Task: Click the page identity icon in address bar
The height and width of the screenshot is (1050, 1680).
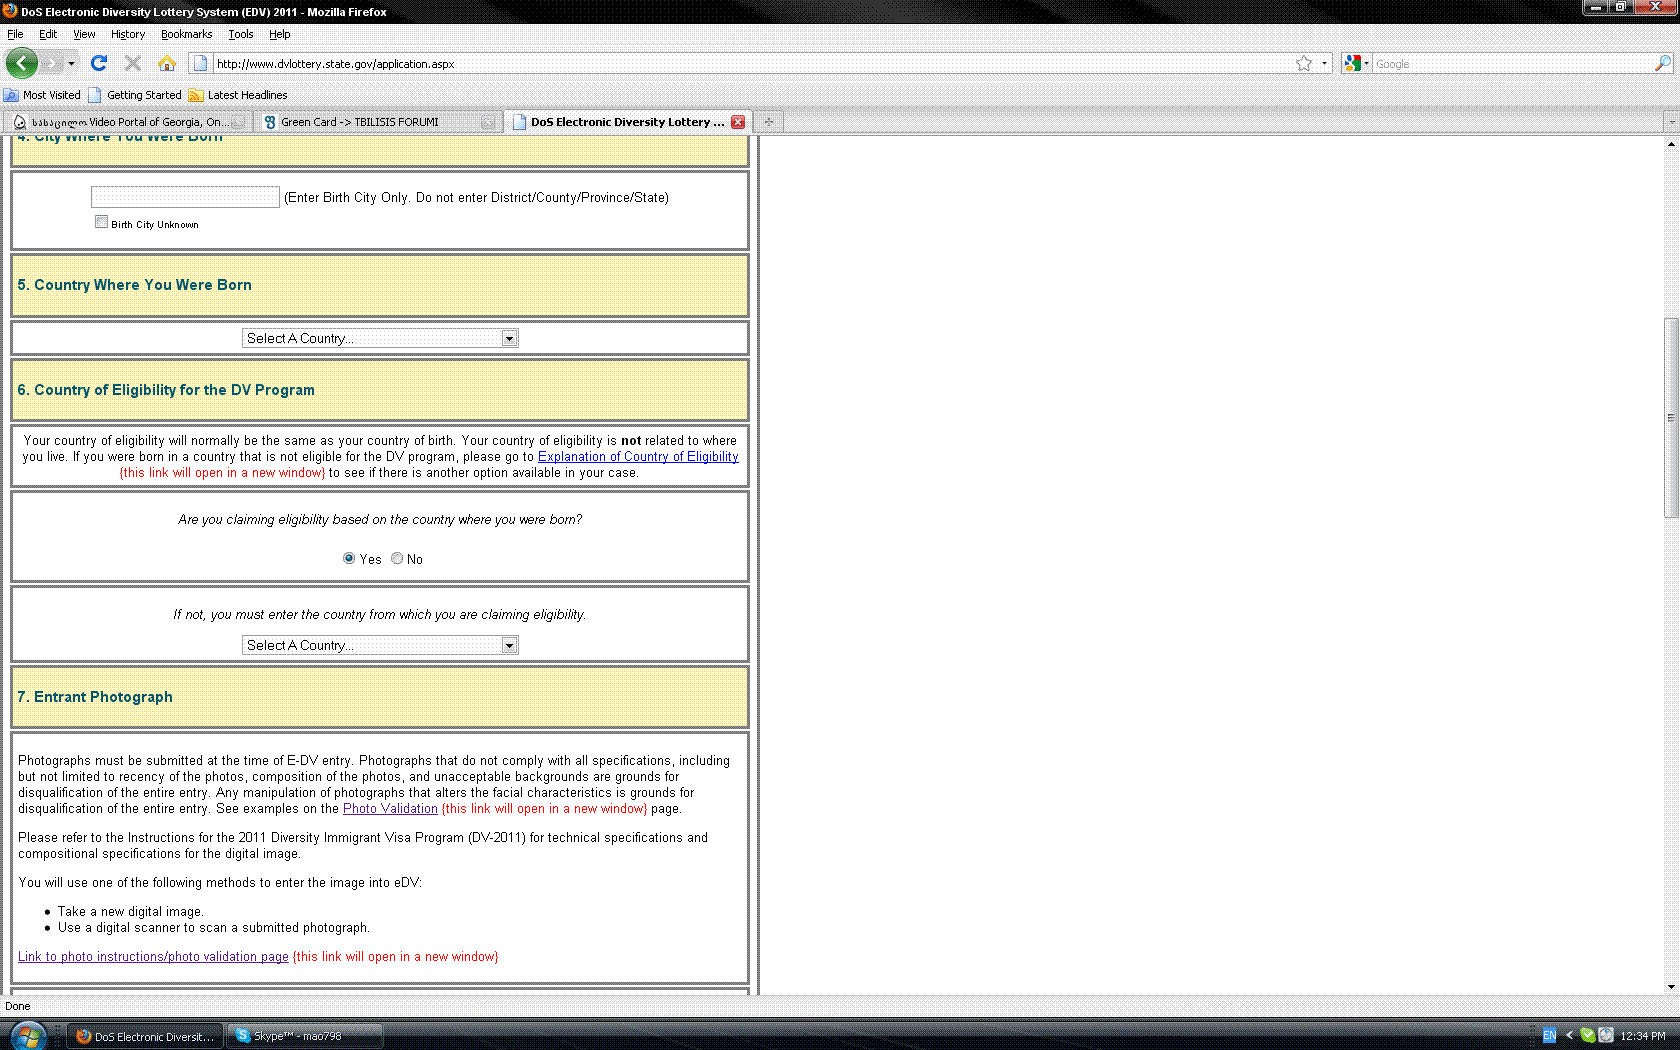Action: pos(200,63)
